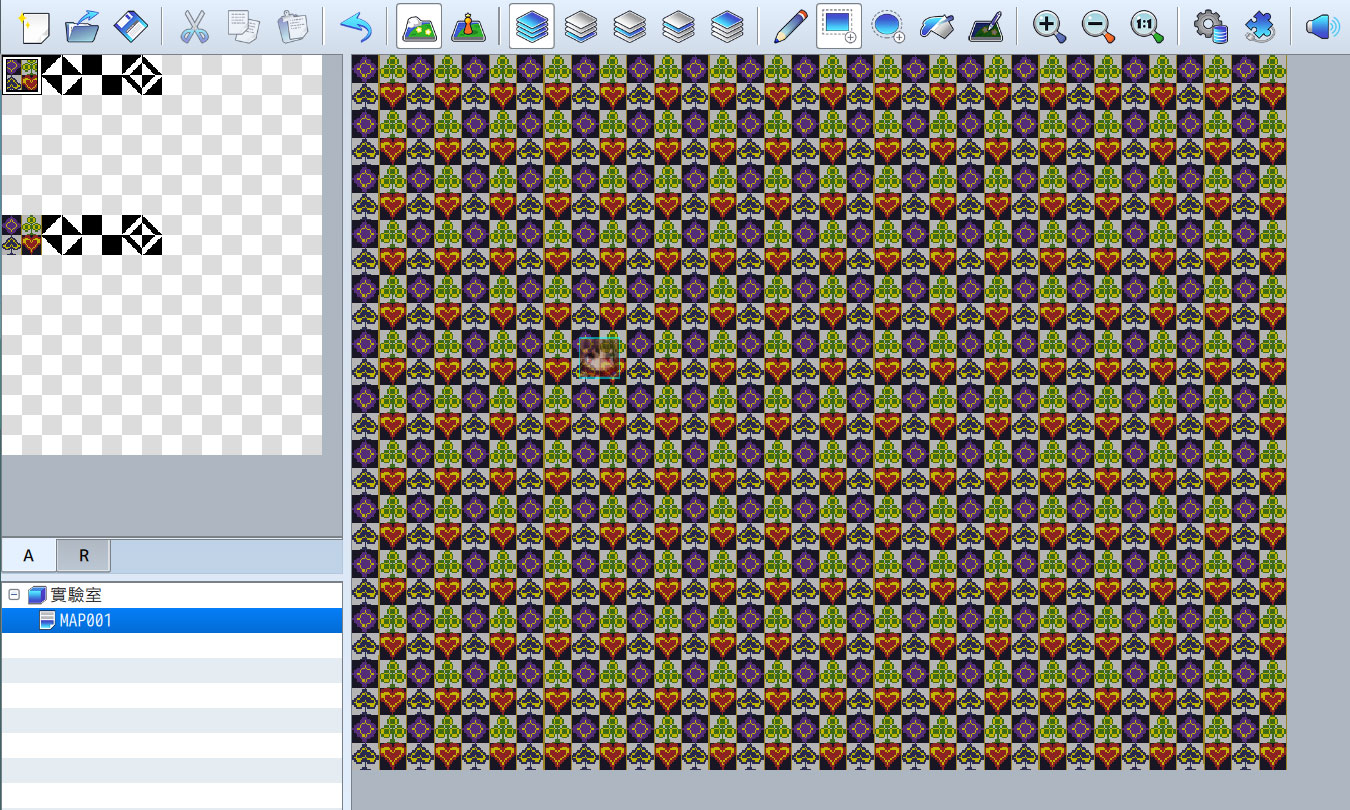Switch to Map editing mode

point(420,27)
